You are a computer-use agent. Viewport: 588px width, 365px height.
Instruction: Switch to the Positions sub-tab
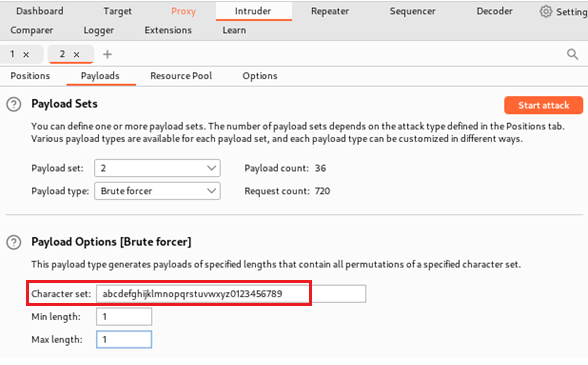[30, 76]
